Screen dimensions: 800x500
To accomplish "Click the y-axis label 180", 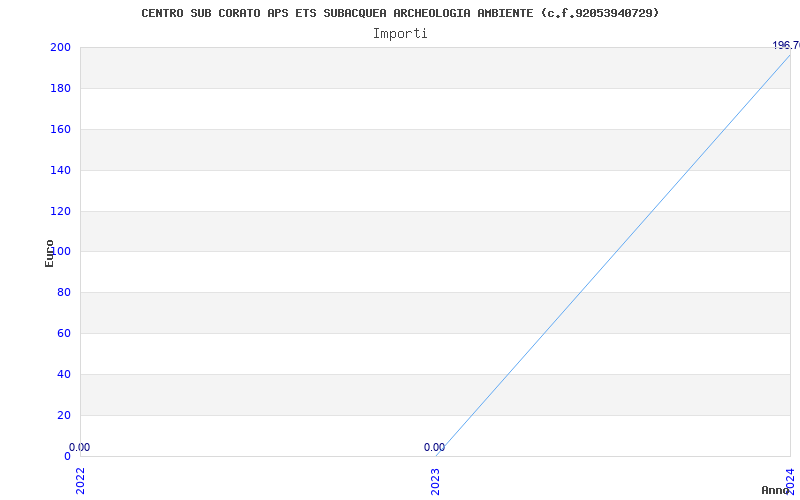I will (x=60, y=88).
